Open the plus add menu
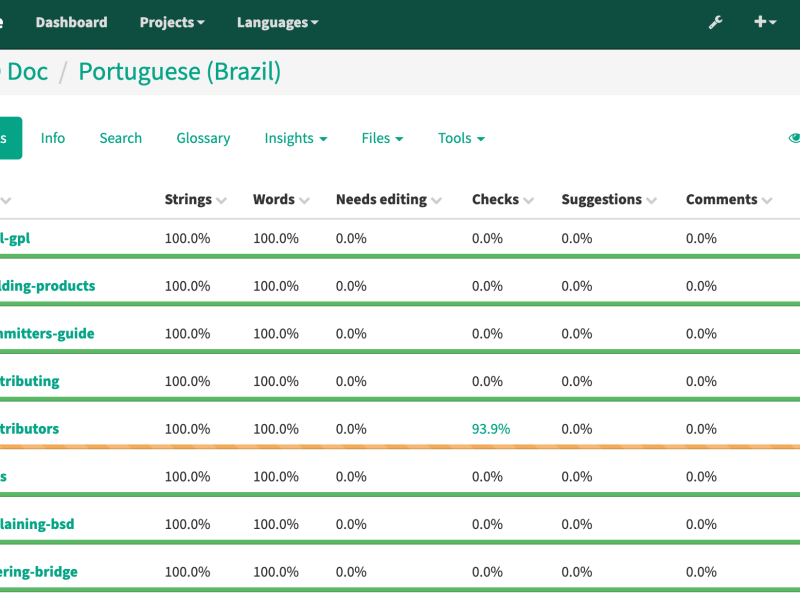Screen dimensions: 800x600 pyautogui.click(x=765, y=22)
